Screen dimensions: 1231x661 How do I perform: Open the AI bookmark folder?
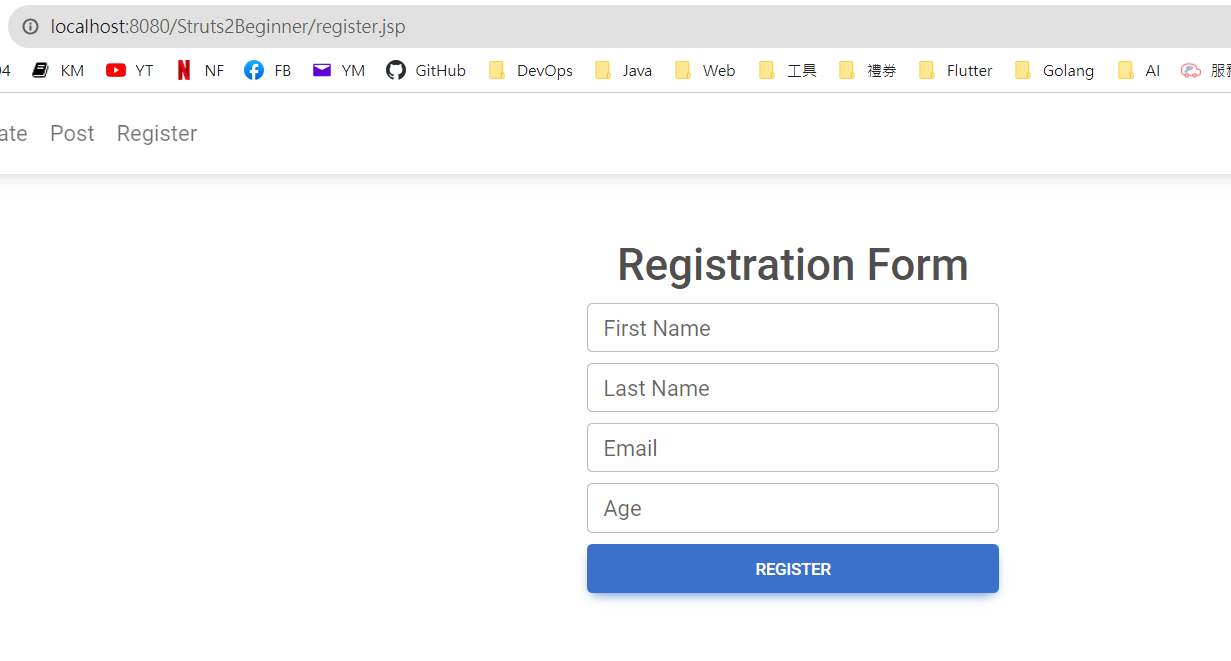point(1139,70)
